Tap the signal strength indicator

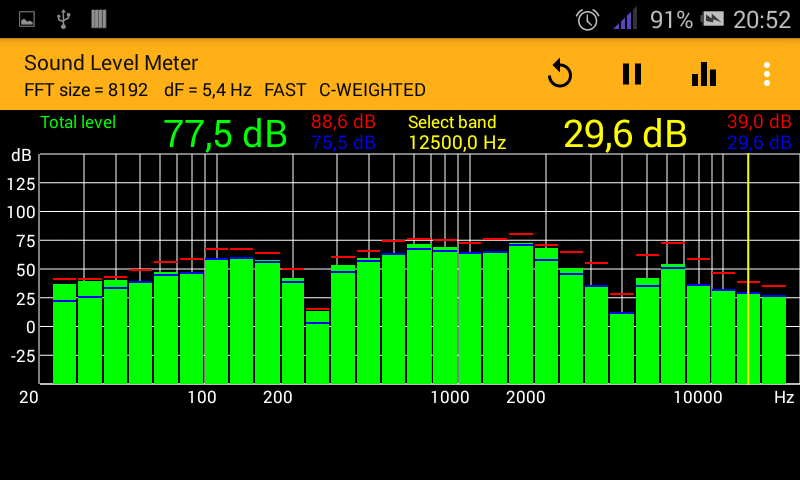point(626,19)
